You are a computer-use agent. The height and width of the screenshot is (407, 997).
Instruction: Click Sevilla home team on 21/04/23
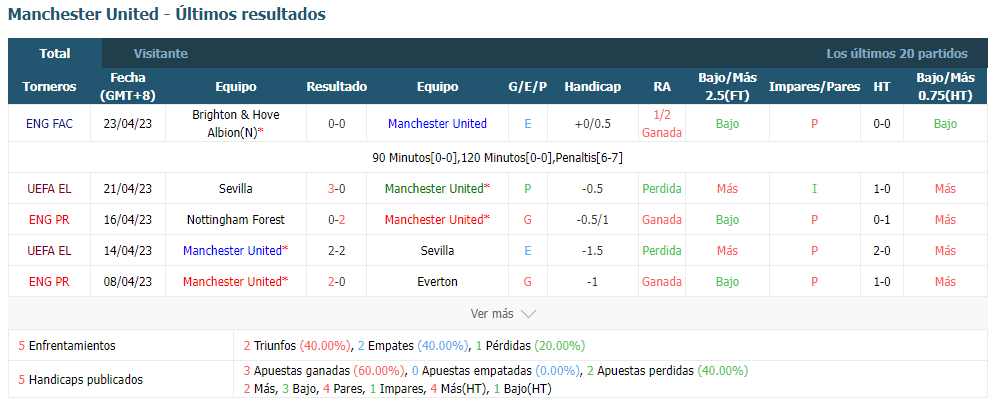236,188
